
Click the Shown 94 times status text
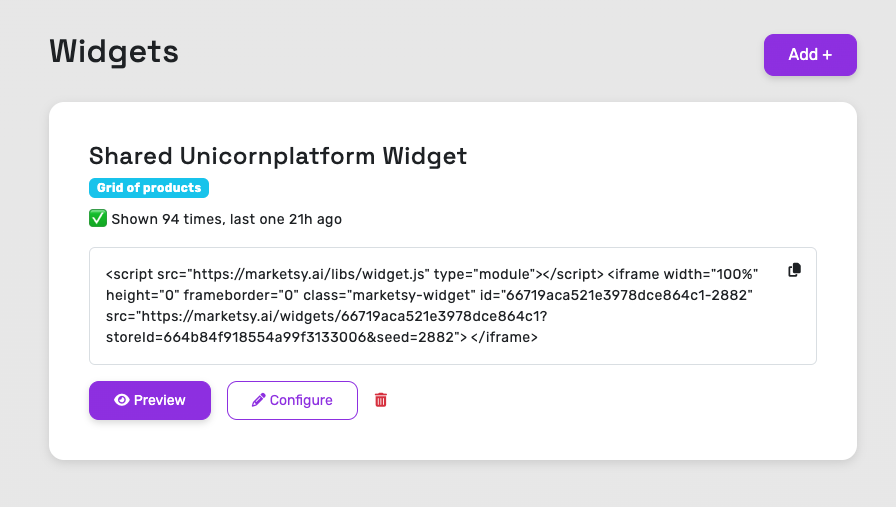point(167,219)
